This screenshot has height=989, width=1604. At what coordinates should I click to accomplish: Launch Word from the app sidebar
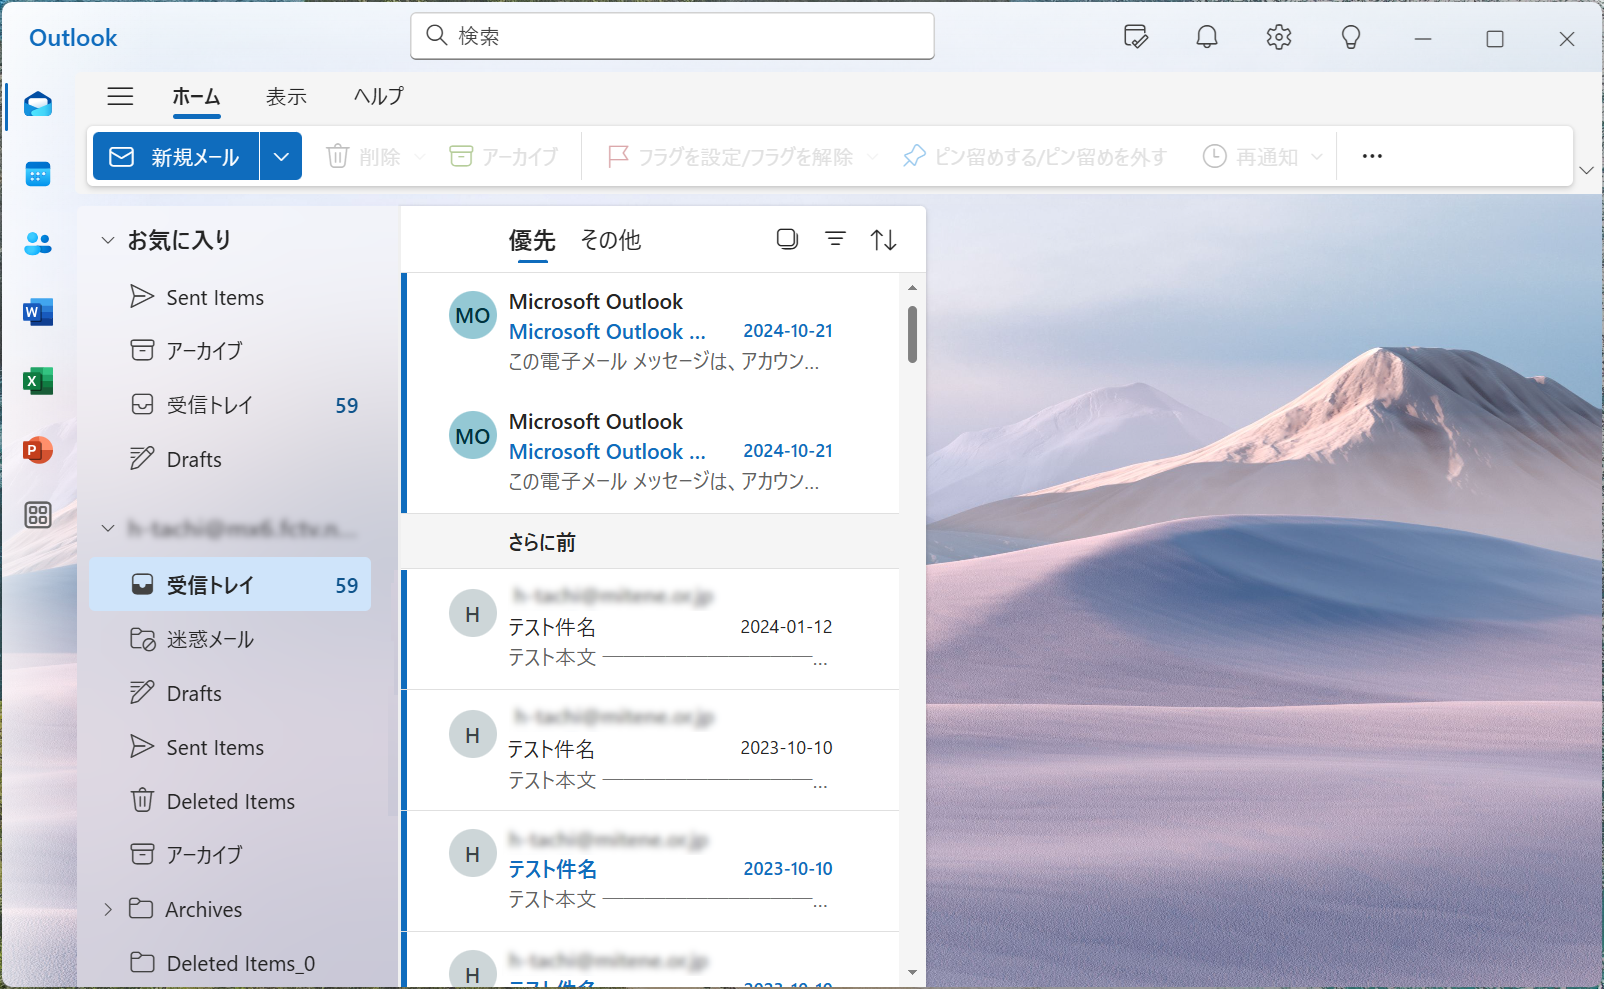[38, 312]
